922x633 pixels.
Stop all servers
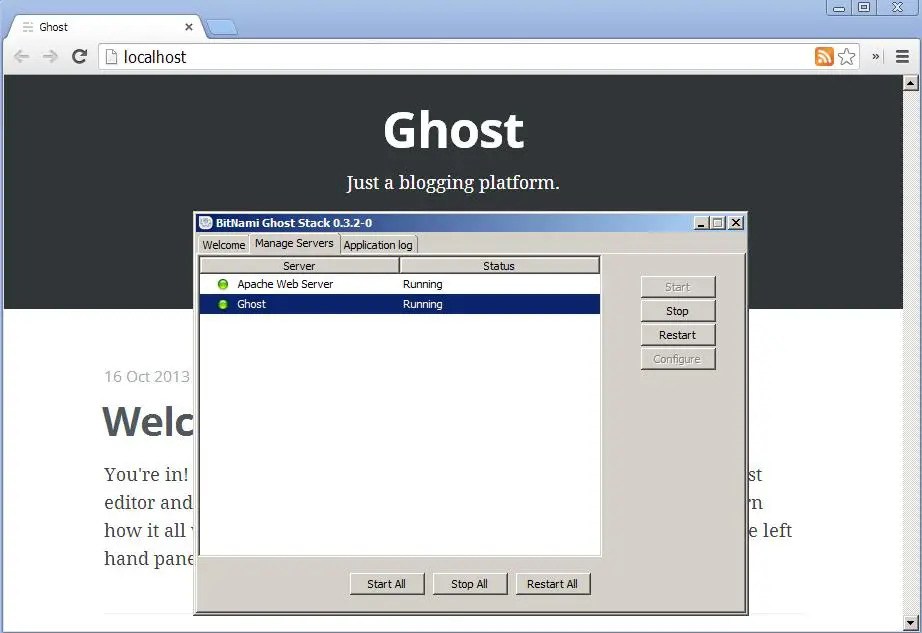(470, 584)
